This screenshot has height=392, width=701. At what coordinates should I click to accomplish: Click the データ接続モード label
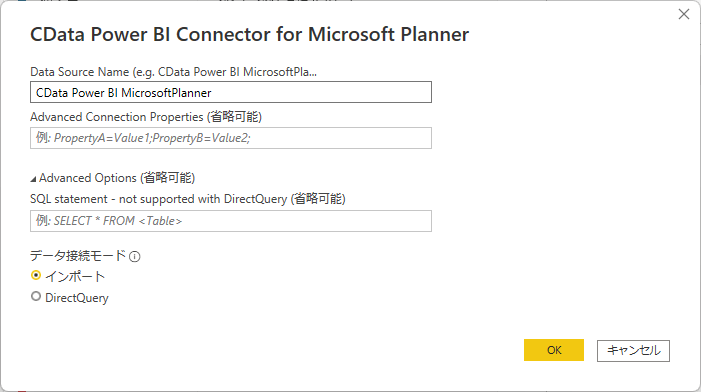coord(78,256)
